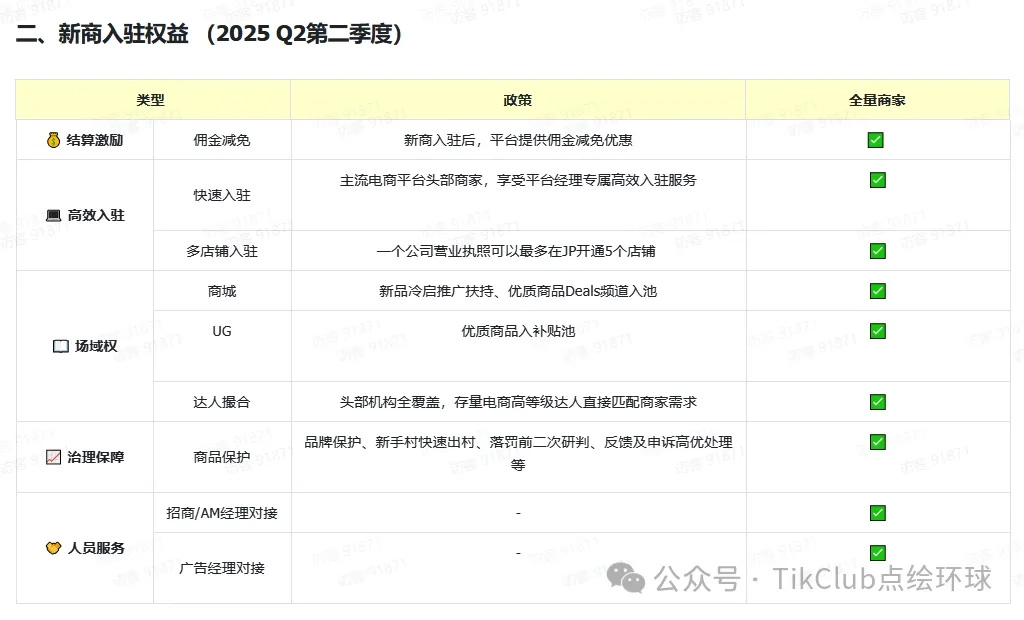The image size is (1024, 620).
Task: Click the green checkmark in the 佣金减免 row
Action: pyautogui.click(x=876, y=140)
